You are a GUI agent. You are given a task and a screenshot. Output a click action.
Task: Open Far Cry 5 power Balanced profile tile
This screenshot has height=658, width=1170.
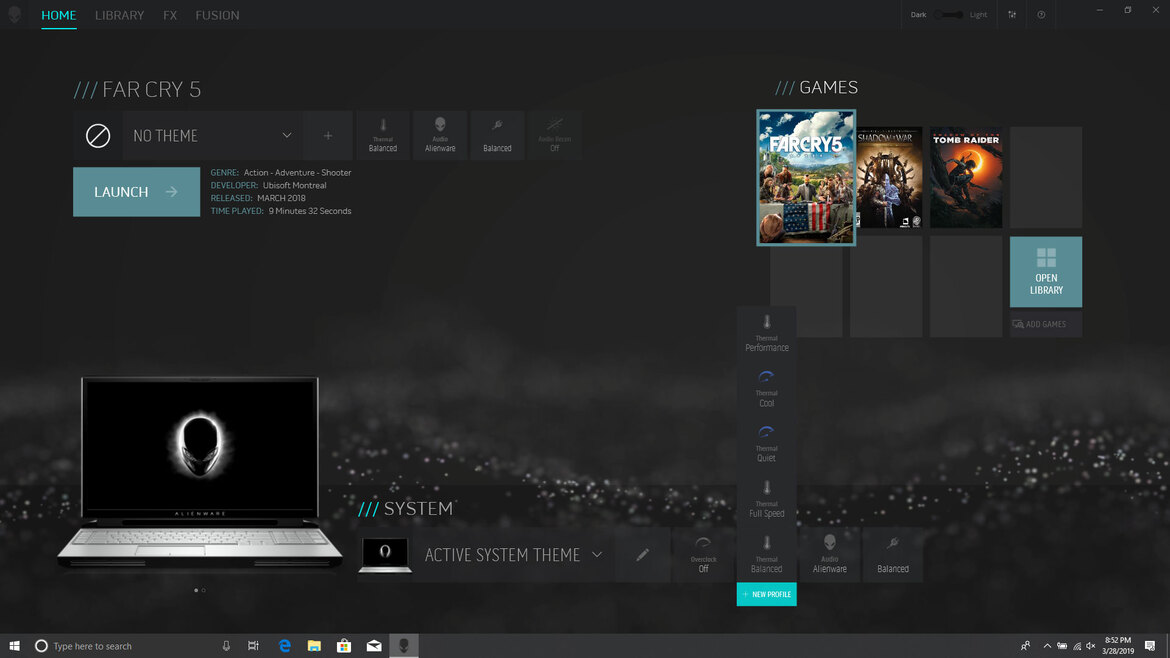(497, 136)
